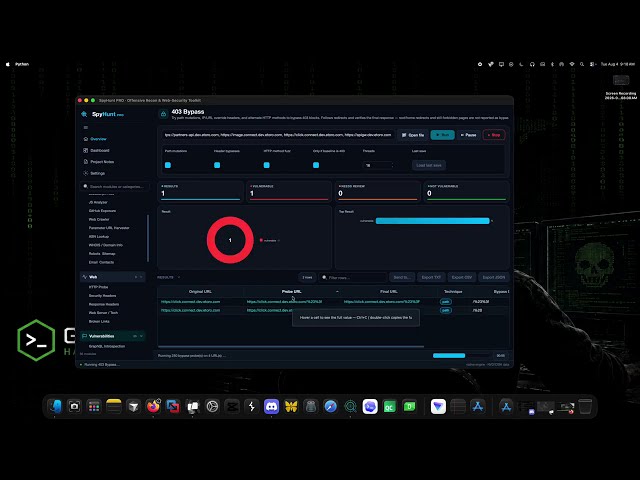
Task: Open the Overview page
Action: pos(98,139)
